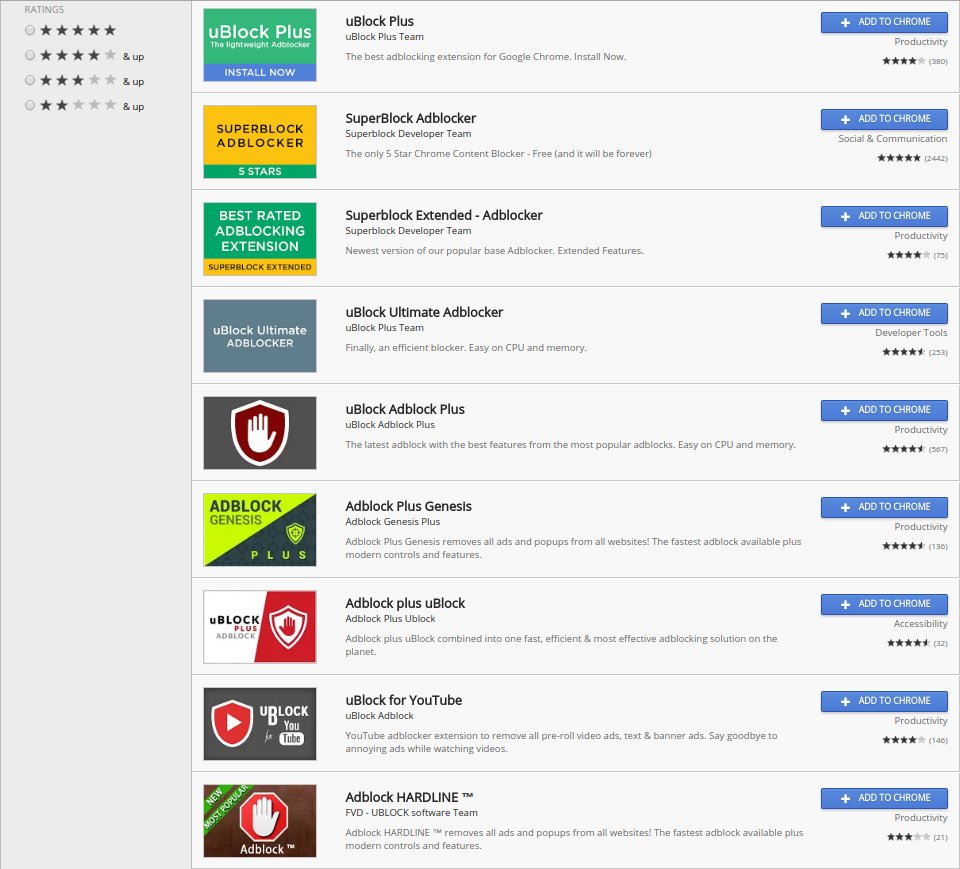
Task: Add uBlock Plus to Chrome
Action: [884, 22]
